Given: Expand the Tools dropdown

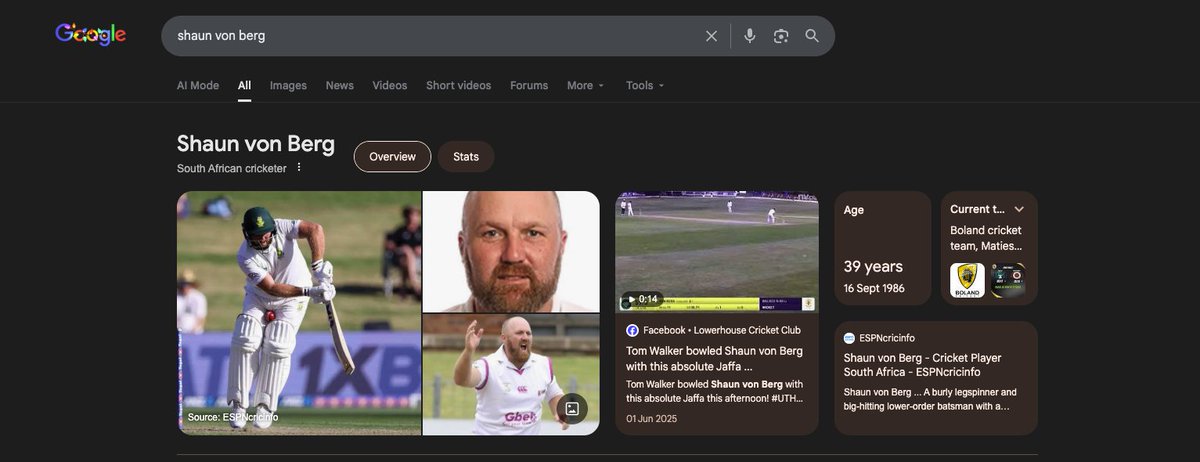Looking at the screenshot, I should point(645,85).
